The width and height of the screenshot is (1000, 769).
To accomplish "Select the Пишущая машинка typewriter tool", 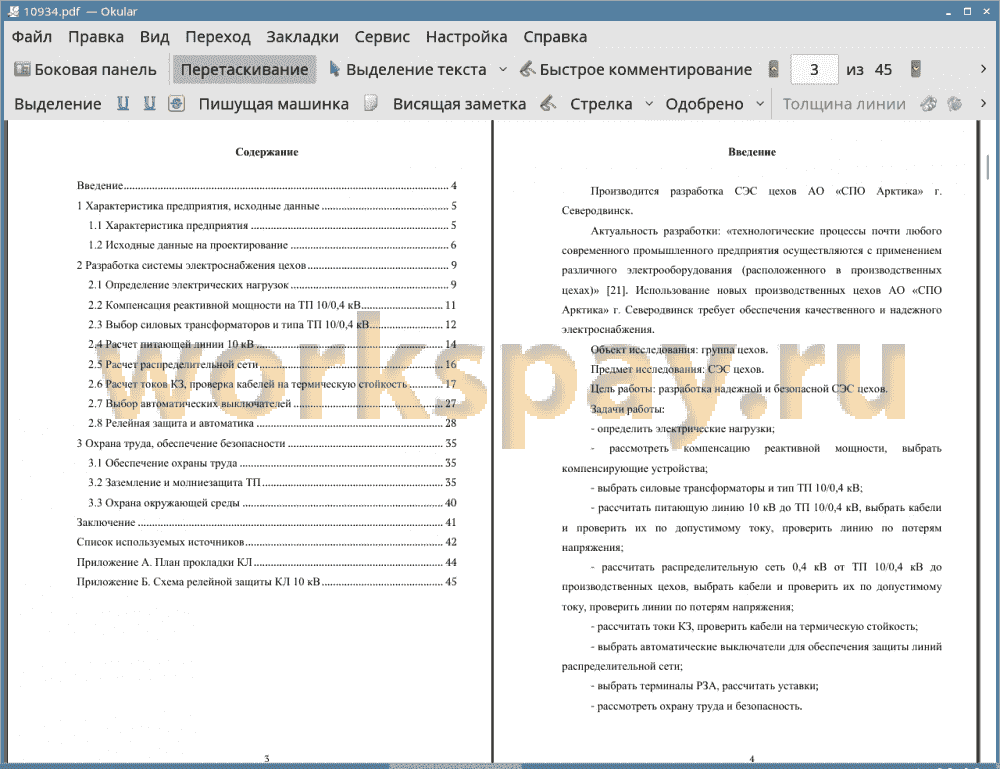I will click(x=274, y=104).
